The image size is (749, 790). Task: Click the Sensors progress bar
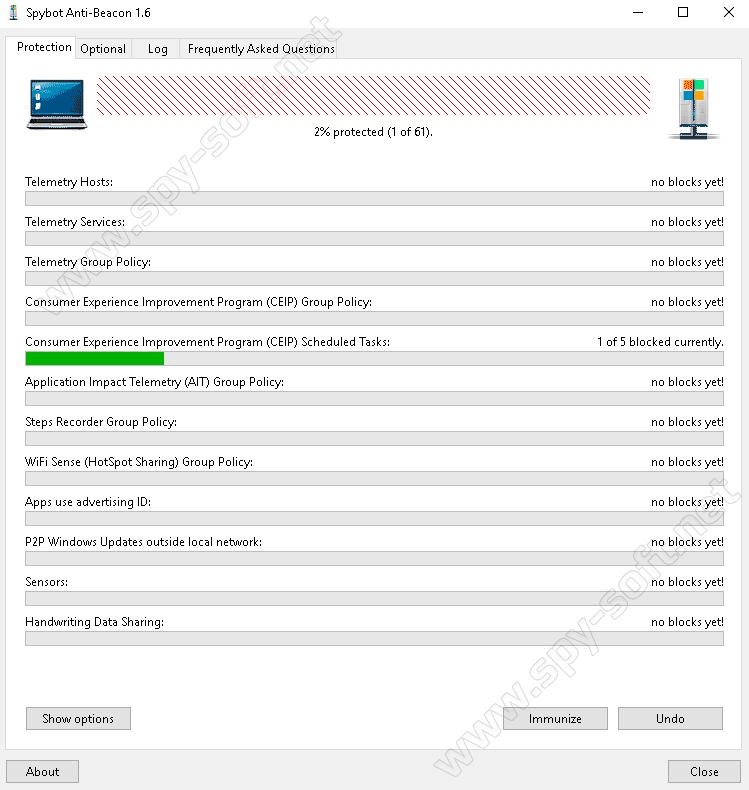click(x=374, y=599)
